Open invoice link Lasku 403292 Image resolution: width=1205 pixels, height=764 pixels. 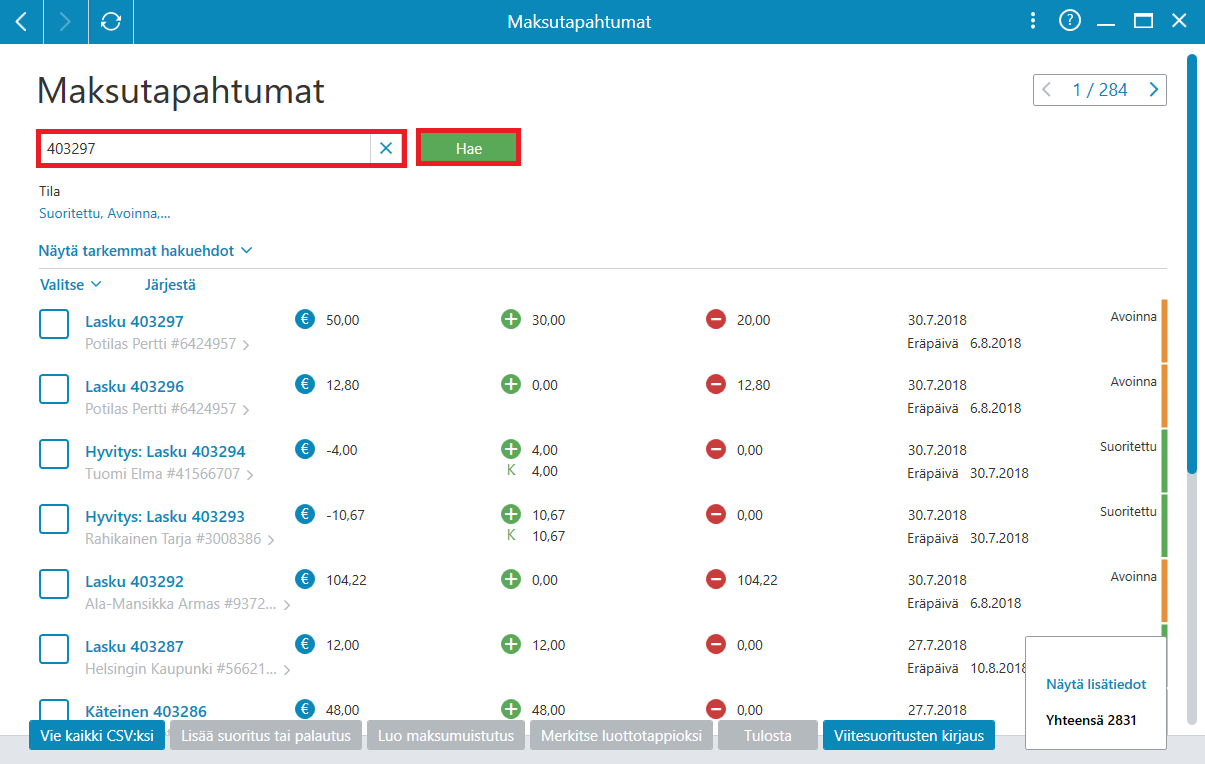[x=134, y=582]
